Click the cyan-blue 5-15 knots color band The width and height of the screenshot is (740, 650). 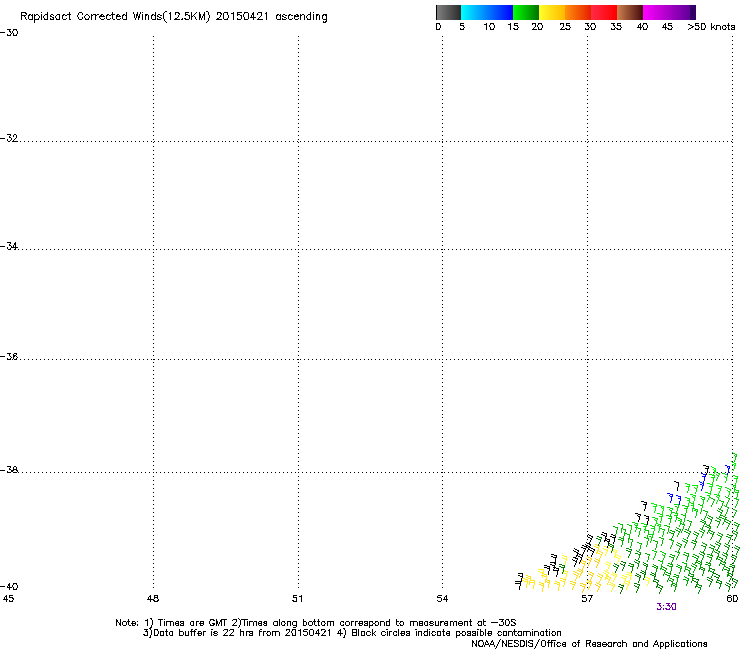point(487,12)
